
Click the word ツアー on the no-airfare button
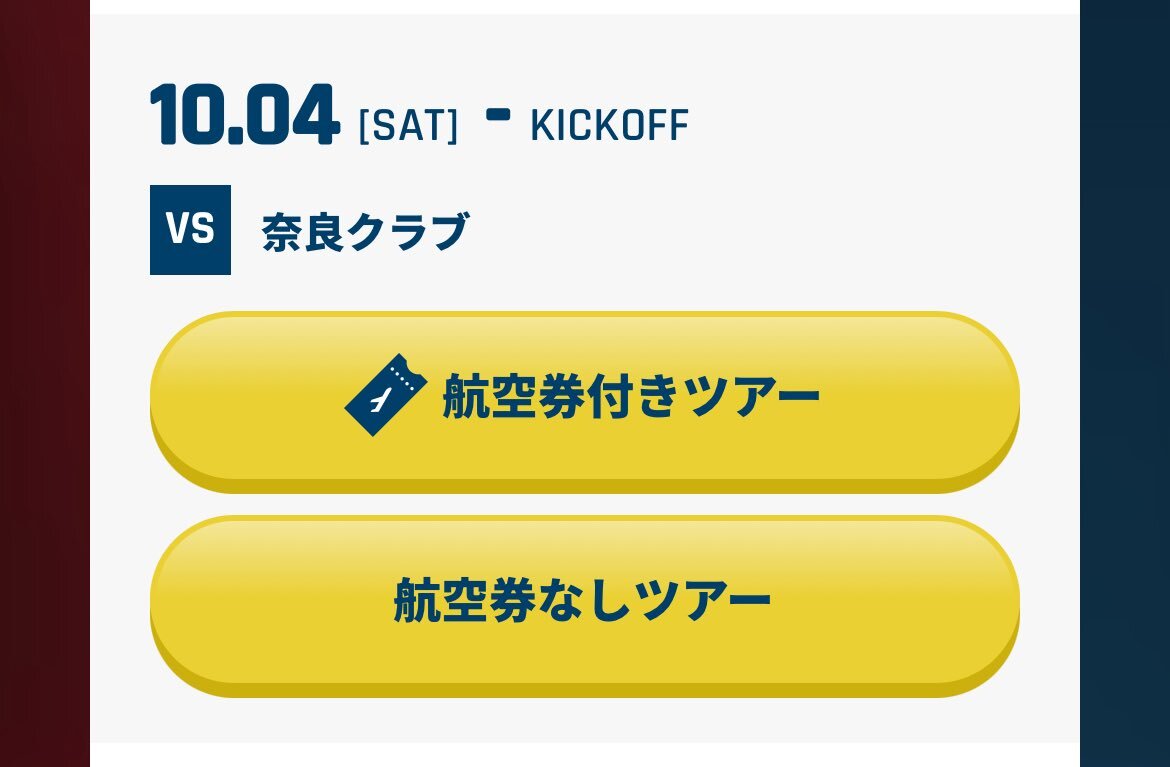(x=704, y=599)
